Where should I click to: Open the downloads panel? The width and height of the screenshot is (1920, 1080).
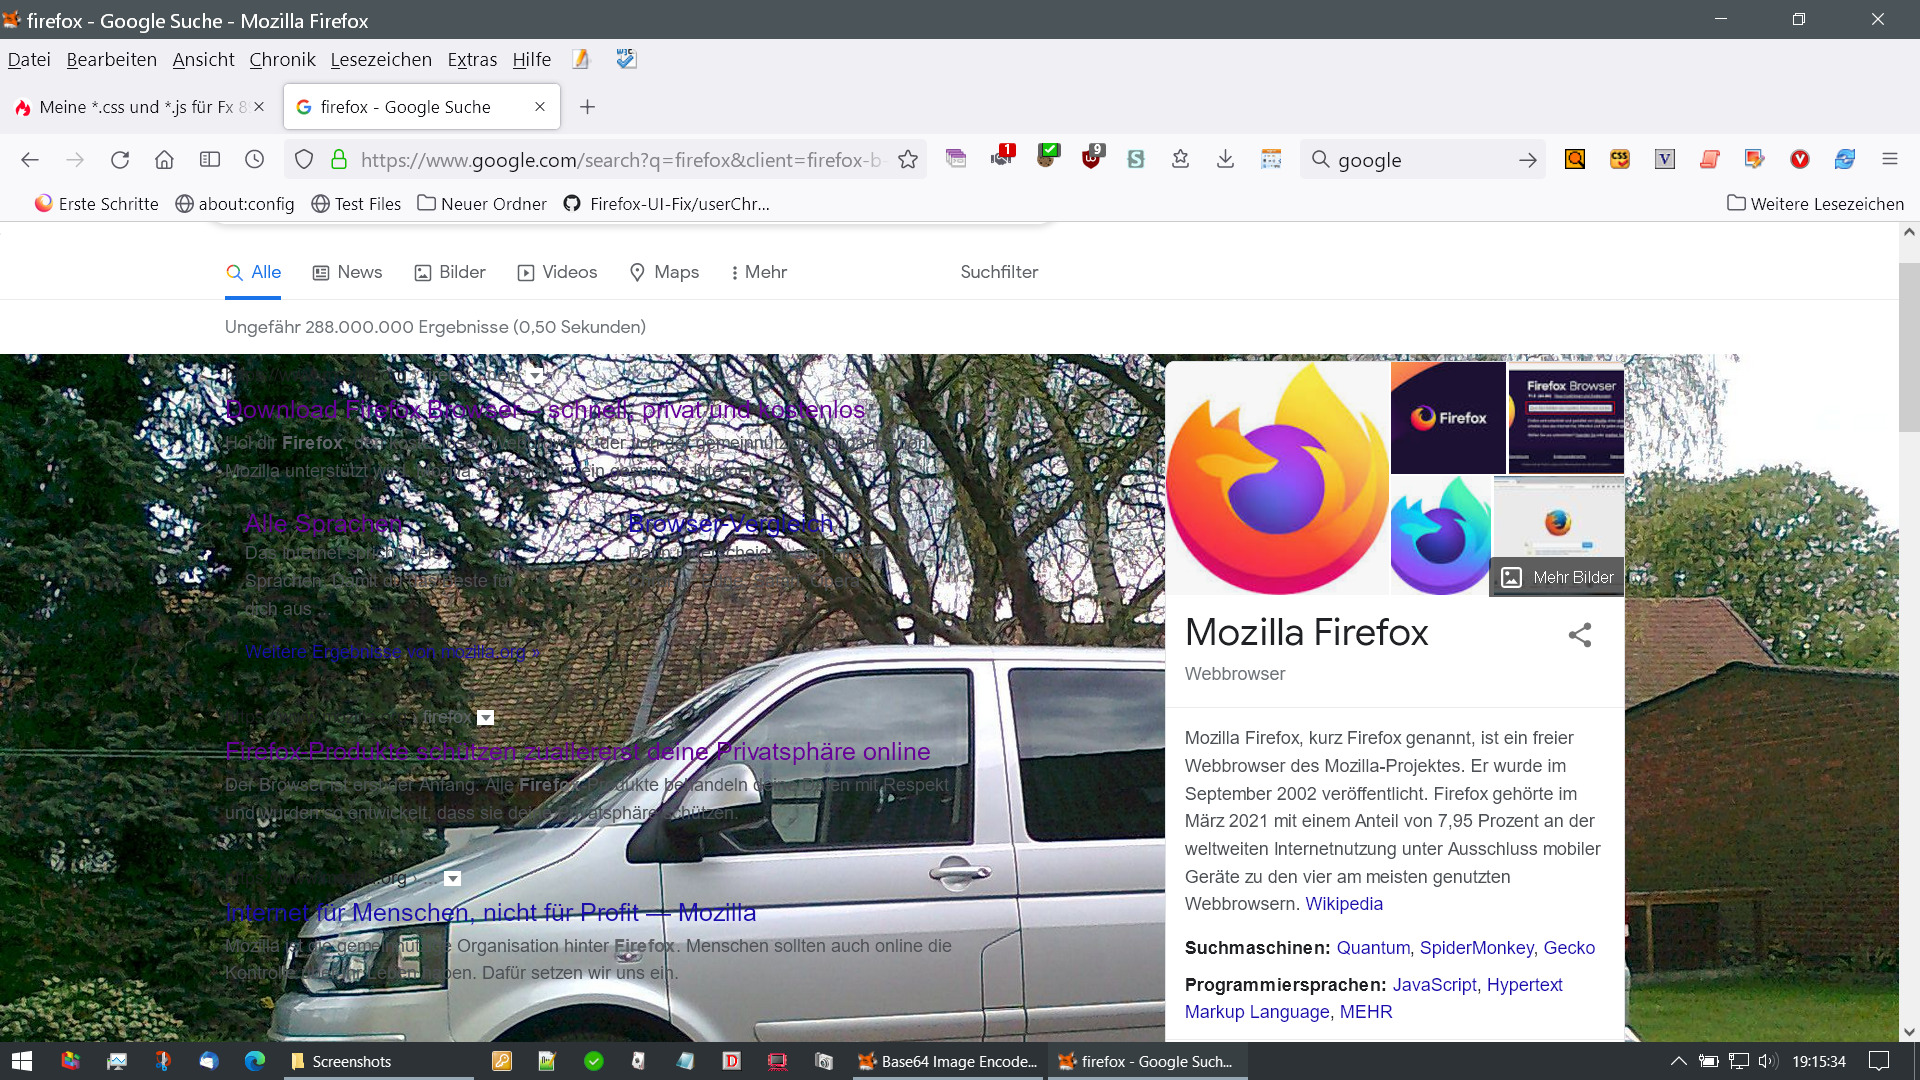1225,160
